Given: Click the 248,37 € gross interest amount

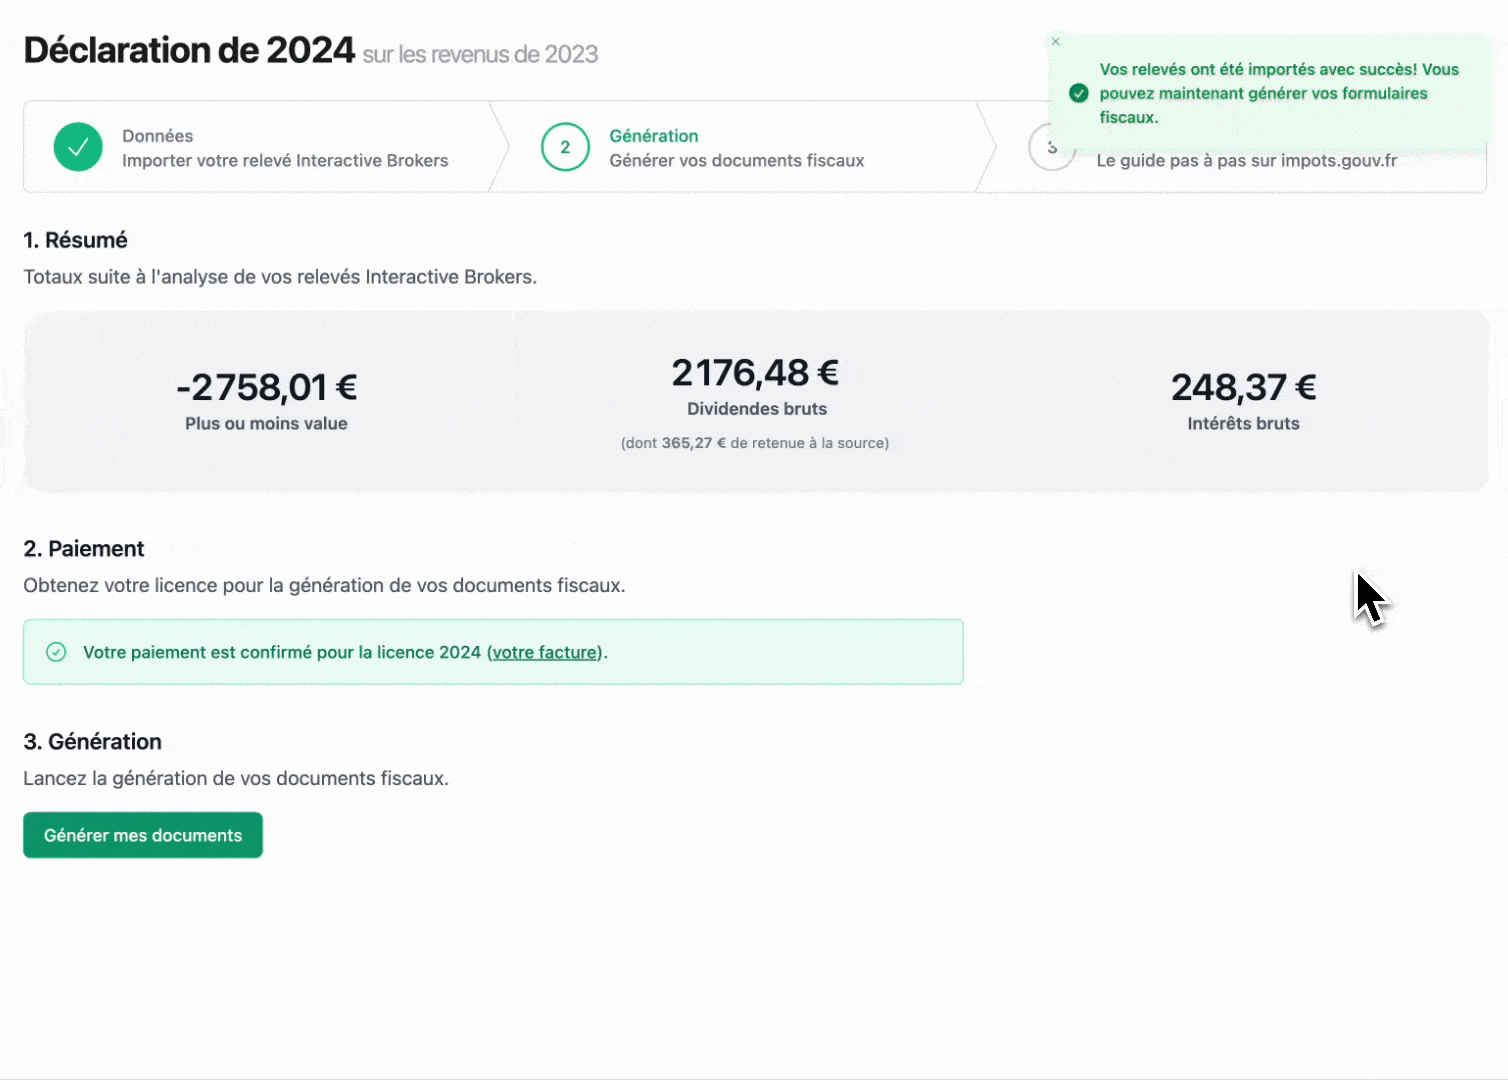Looking at the screenshot, I should [x=1243, y=387].
